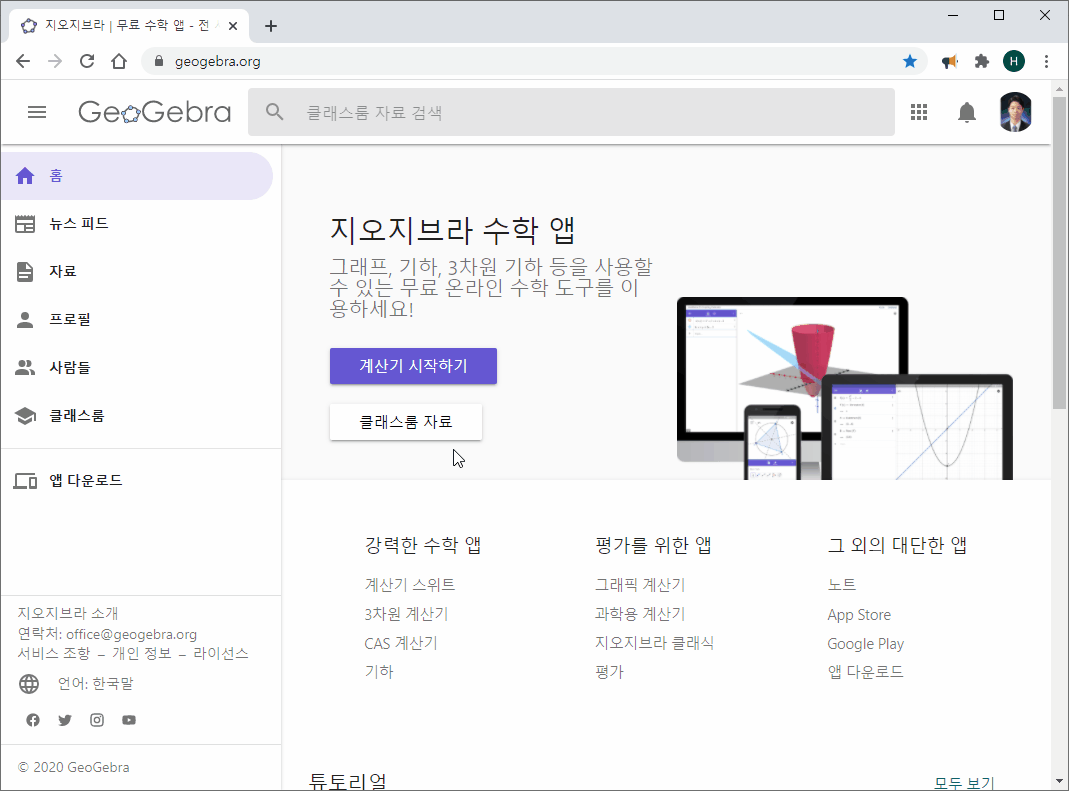Screen dimensions: 1069x791
Task: Open 라이선스 link
Action: coord(221,654)
